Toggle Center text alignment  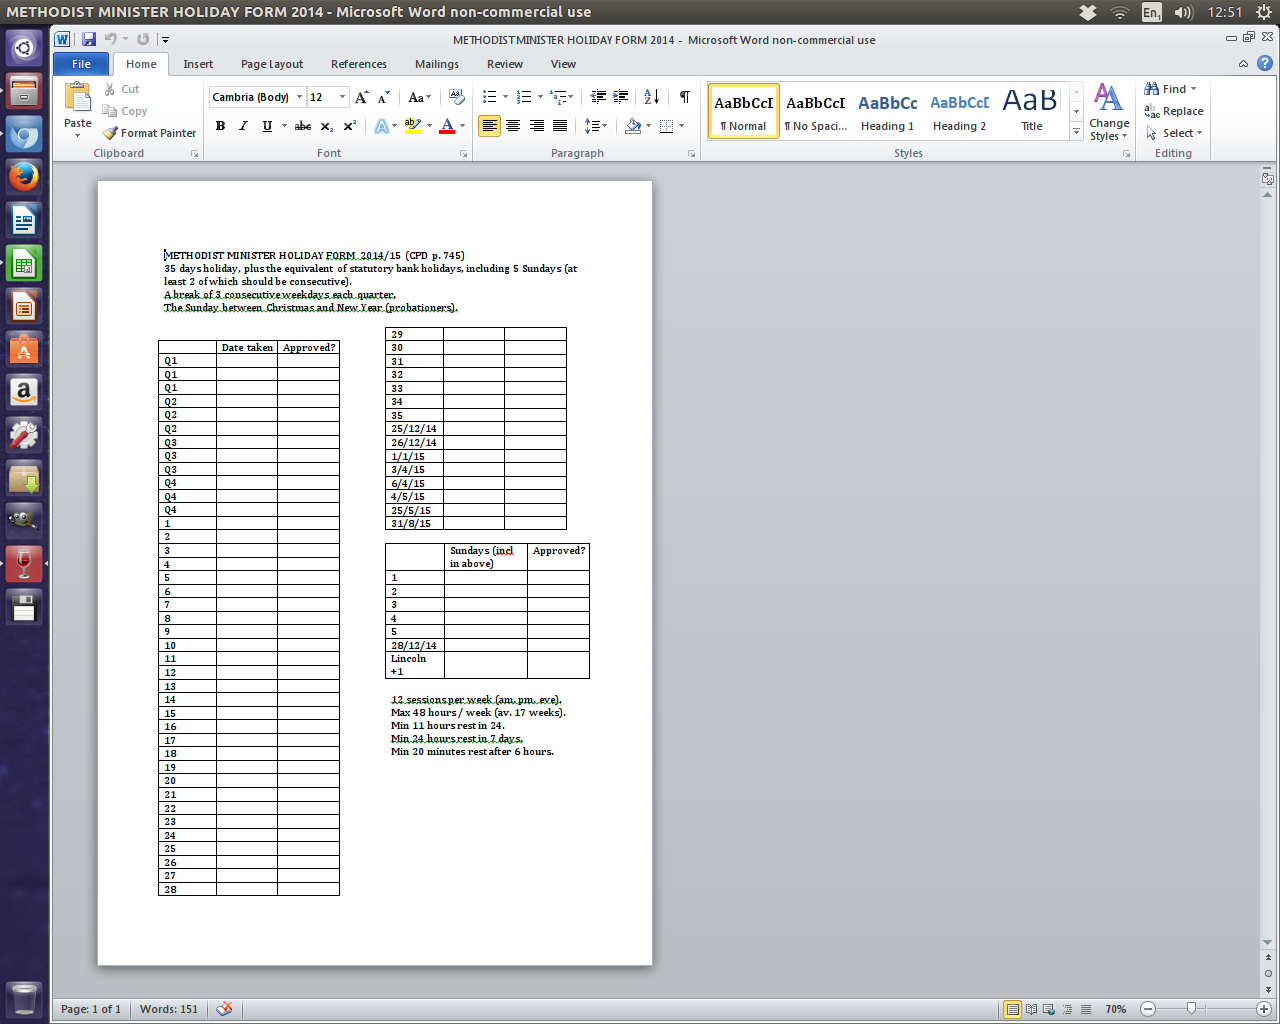pyautogui.click(x=513, y=126)
